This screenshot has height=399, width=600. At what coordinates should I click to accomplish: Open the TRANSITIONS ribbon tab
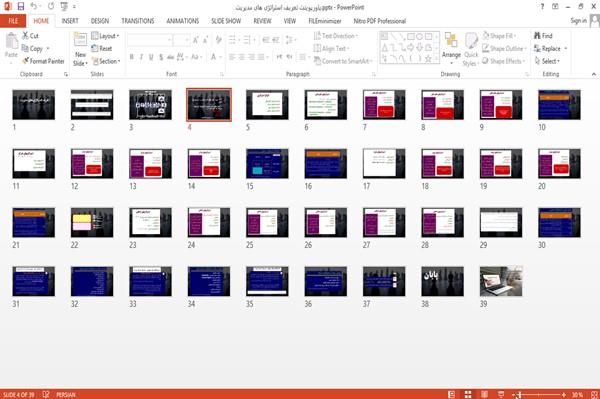point(138,21)
